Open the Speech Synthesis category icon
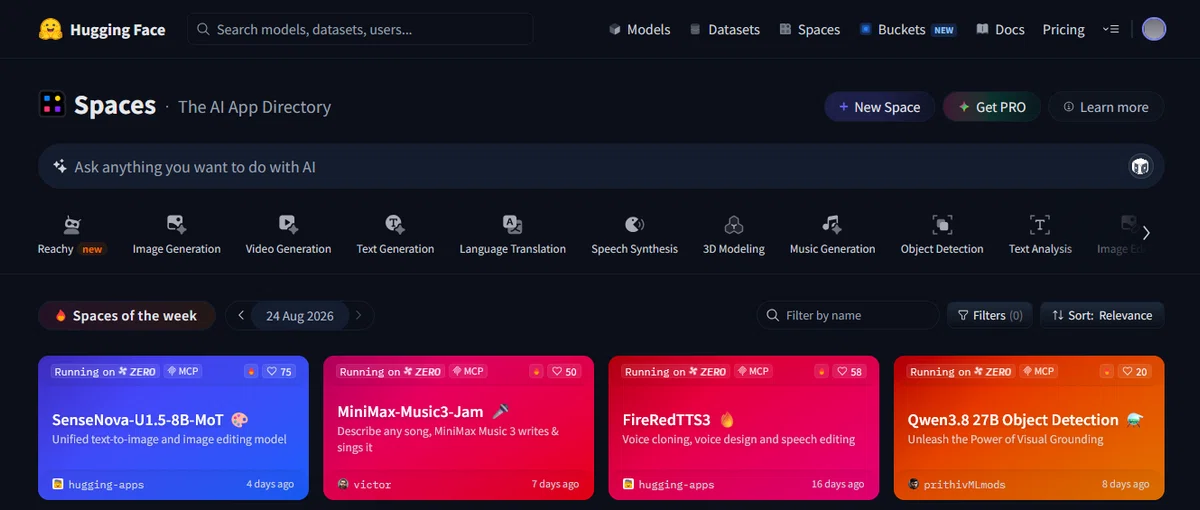 [x=634, y=225]
